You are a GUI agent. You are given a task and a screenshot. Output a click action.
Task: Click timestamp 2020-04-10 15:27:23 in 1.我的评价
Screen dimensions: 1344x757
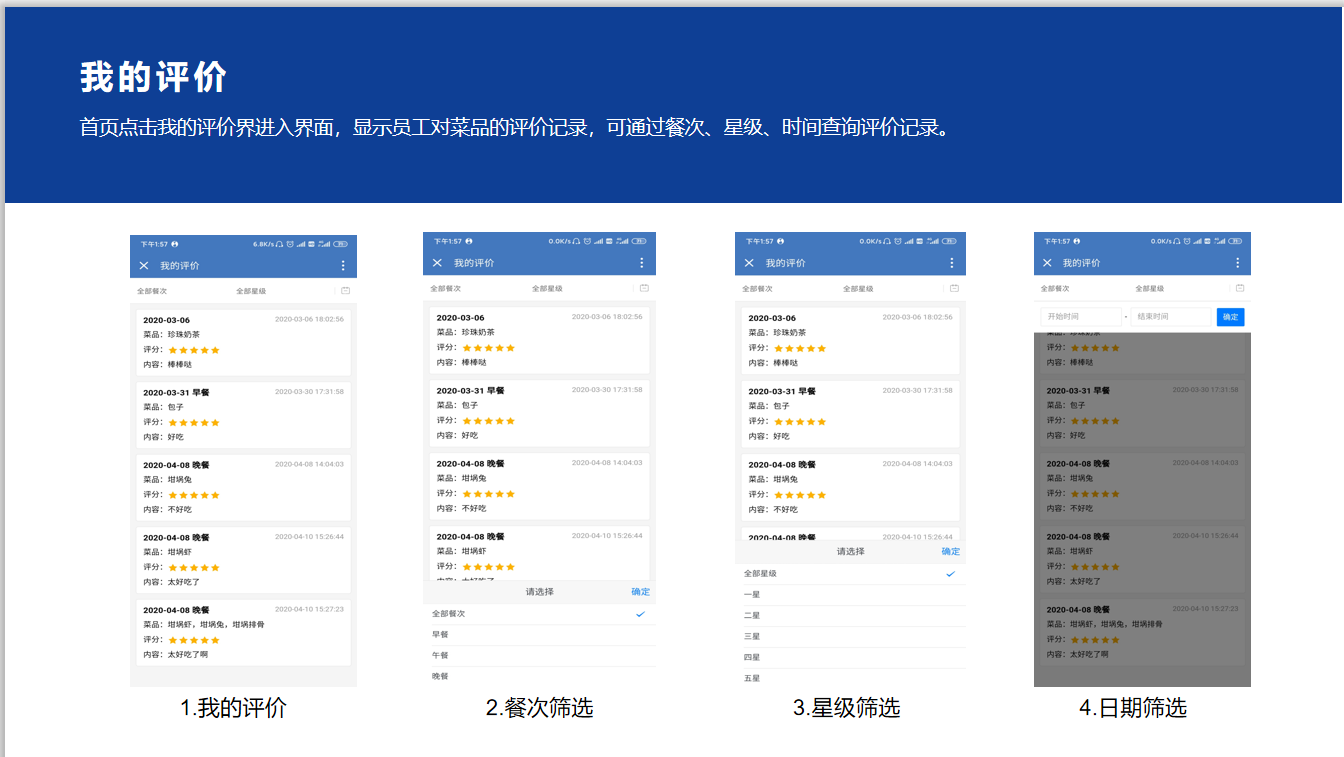(x=309, y=609)
